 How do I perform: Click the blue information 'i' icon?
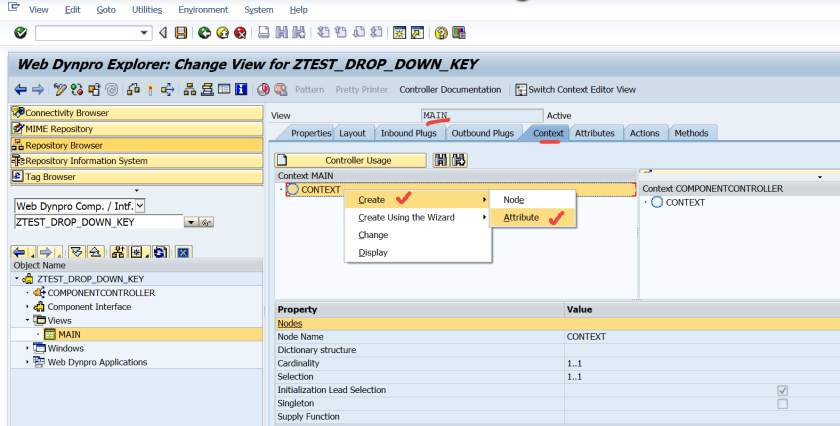(241, 90)
